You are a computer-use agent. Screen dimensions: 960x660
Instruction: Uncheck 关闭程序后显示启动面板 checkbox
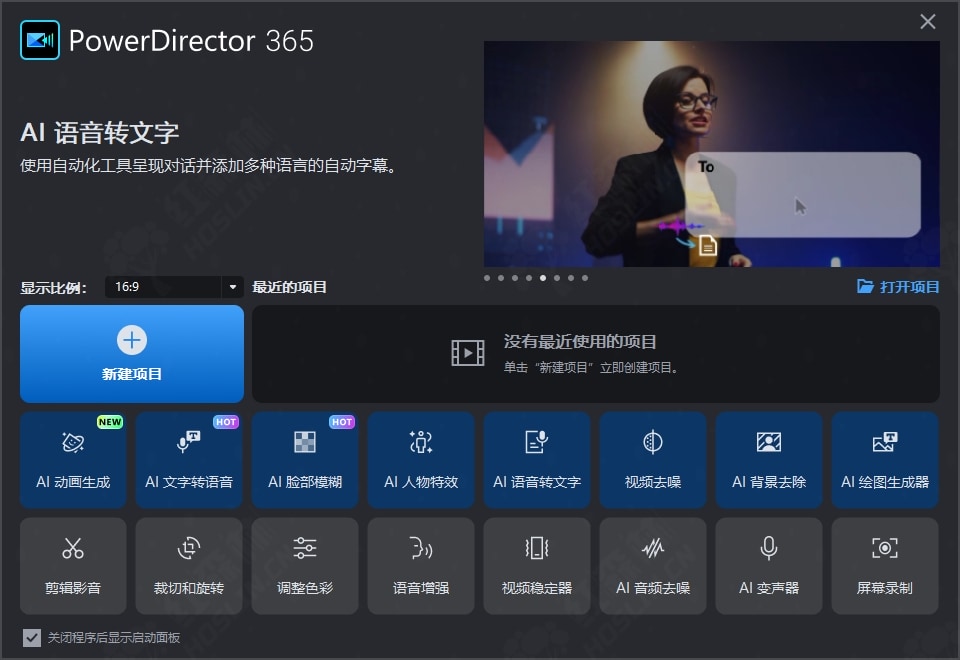click(32, 638)
